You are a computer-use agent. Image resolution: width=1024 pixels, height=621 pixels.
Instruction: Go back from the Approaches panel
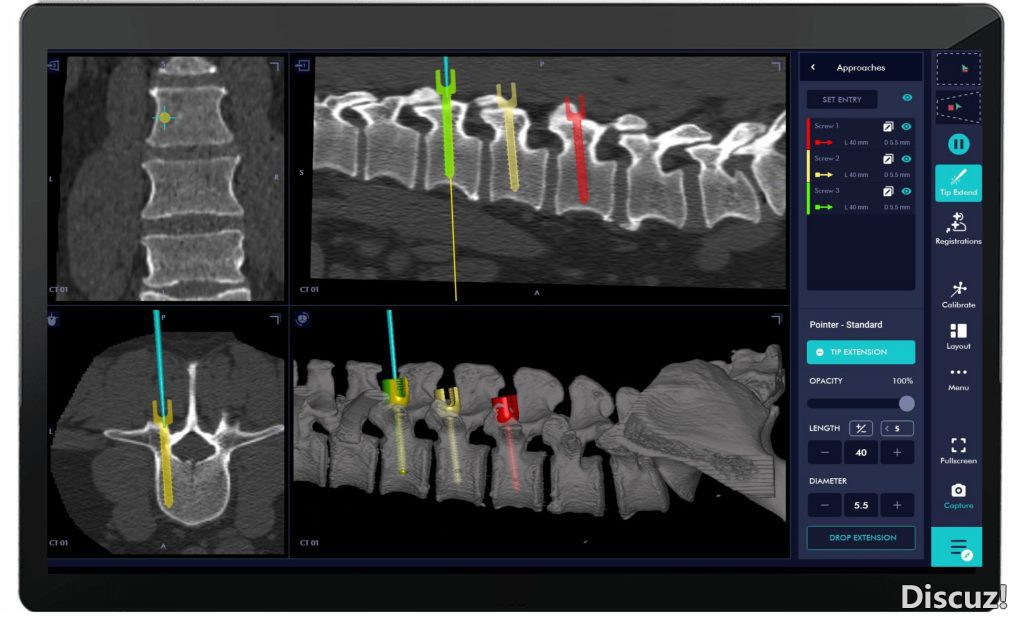(x=812, y=67)
